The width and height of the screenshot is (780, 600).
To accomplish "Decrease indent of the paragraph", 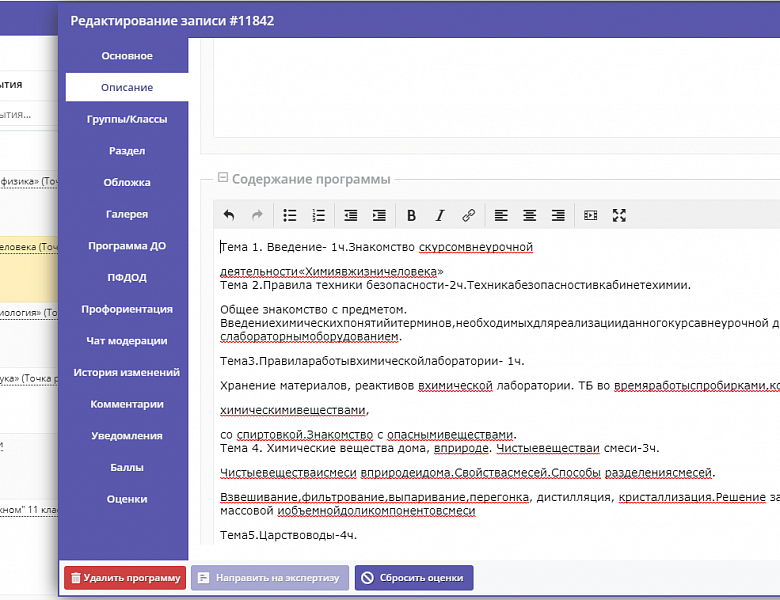I will pos(351,215).
